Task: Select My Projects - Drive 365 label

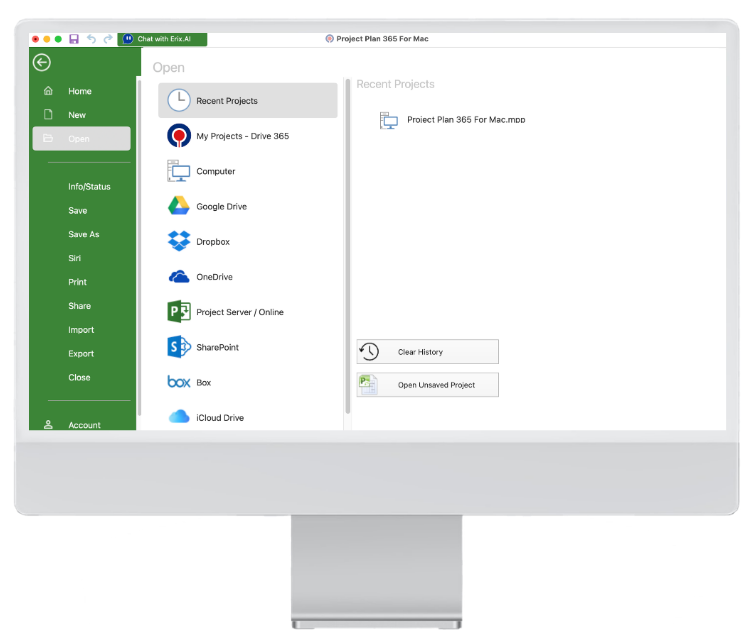Action: click(243, 136)
